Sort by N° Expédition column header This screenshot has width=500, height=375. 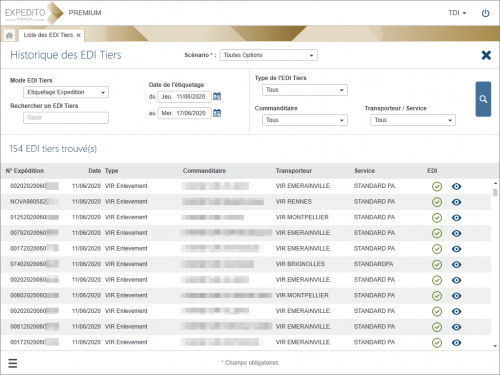[25, 171]
